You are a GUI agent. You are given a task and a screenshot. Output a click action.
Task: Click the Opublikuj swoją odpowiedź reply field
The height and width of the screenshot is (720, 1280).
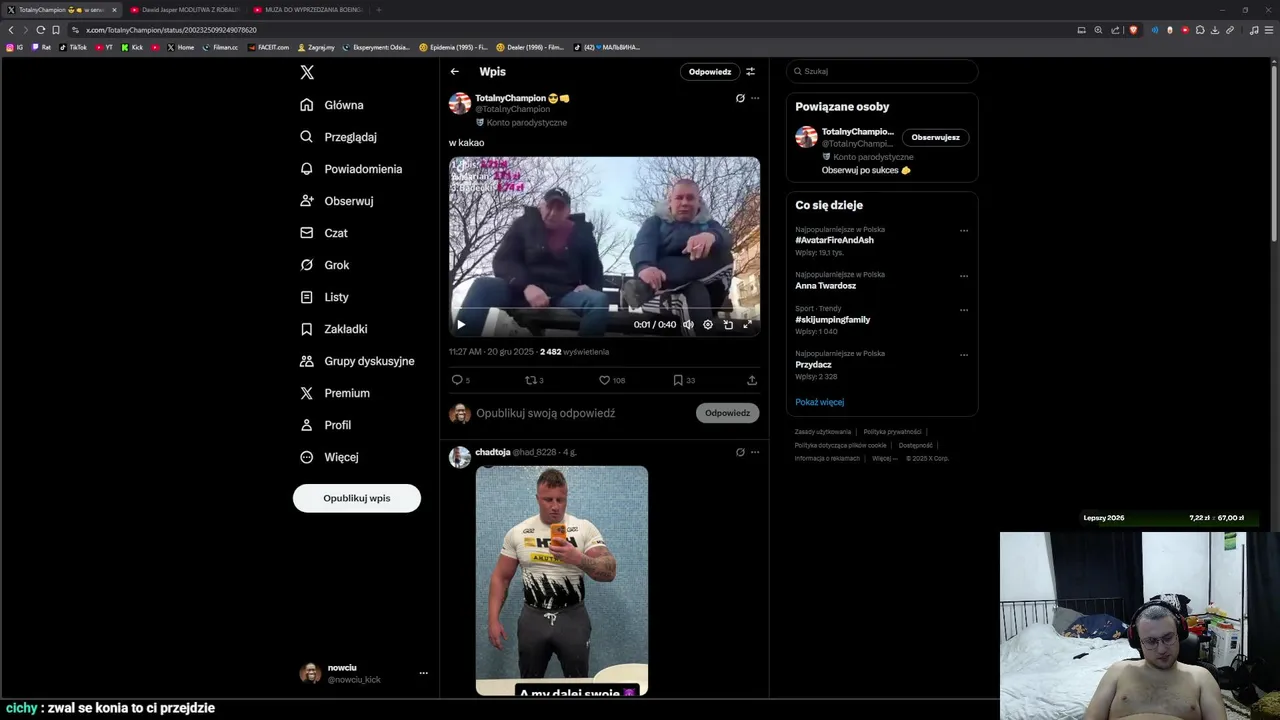point(545,413)
